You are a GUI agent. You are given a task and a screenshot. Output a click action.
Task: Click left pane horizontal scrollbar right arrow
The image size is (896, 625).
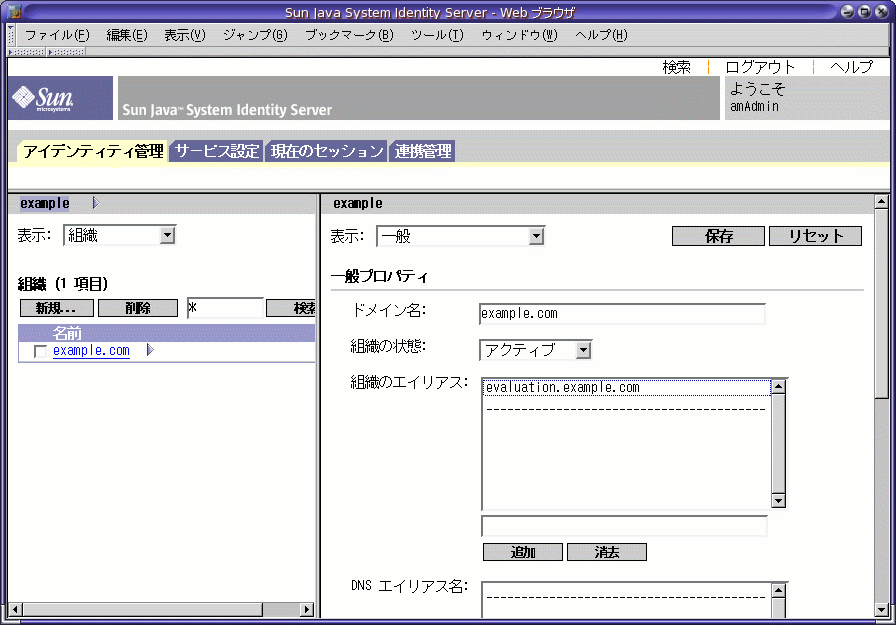(x=307, y=610)
